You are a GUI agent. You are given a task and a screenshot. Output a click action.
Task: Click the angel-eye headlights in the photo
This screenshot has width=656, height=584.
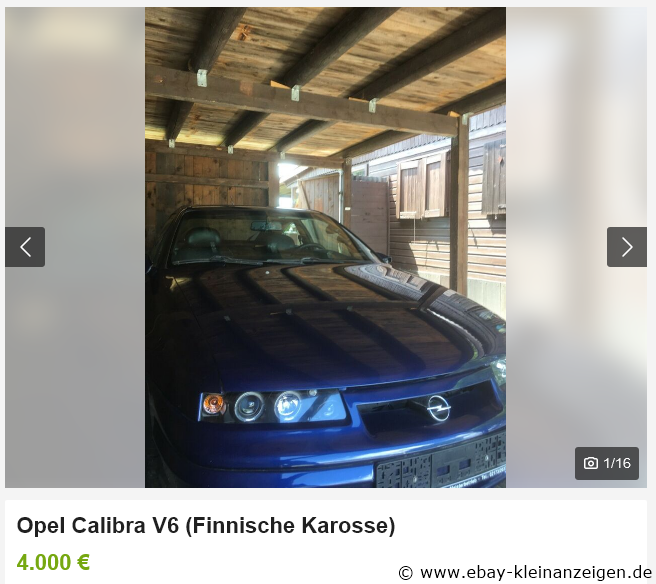coord(268,406)
